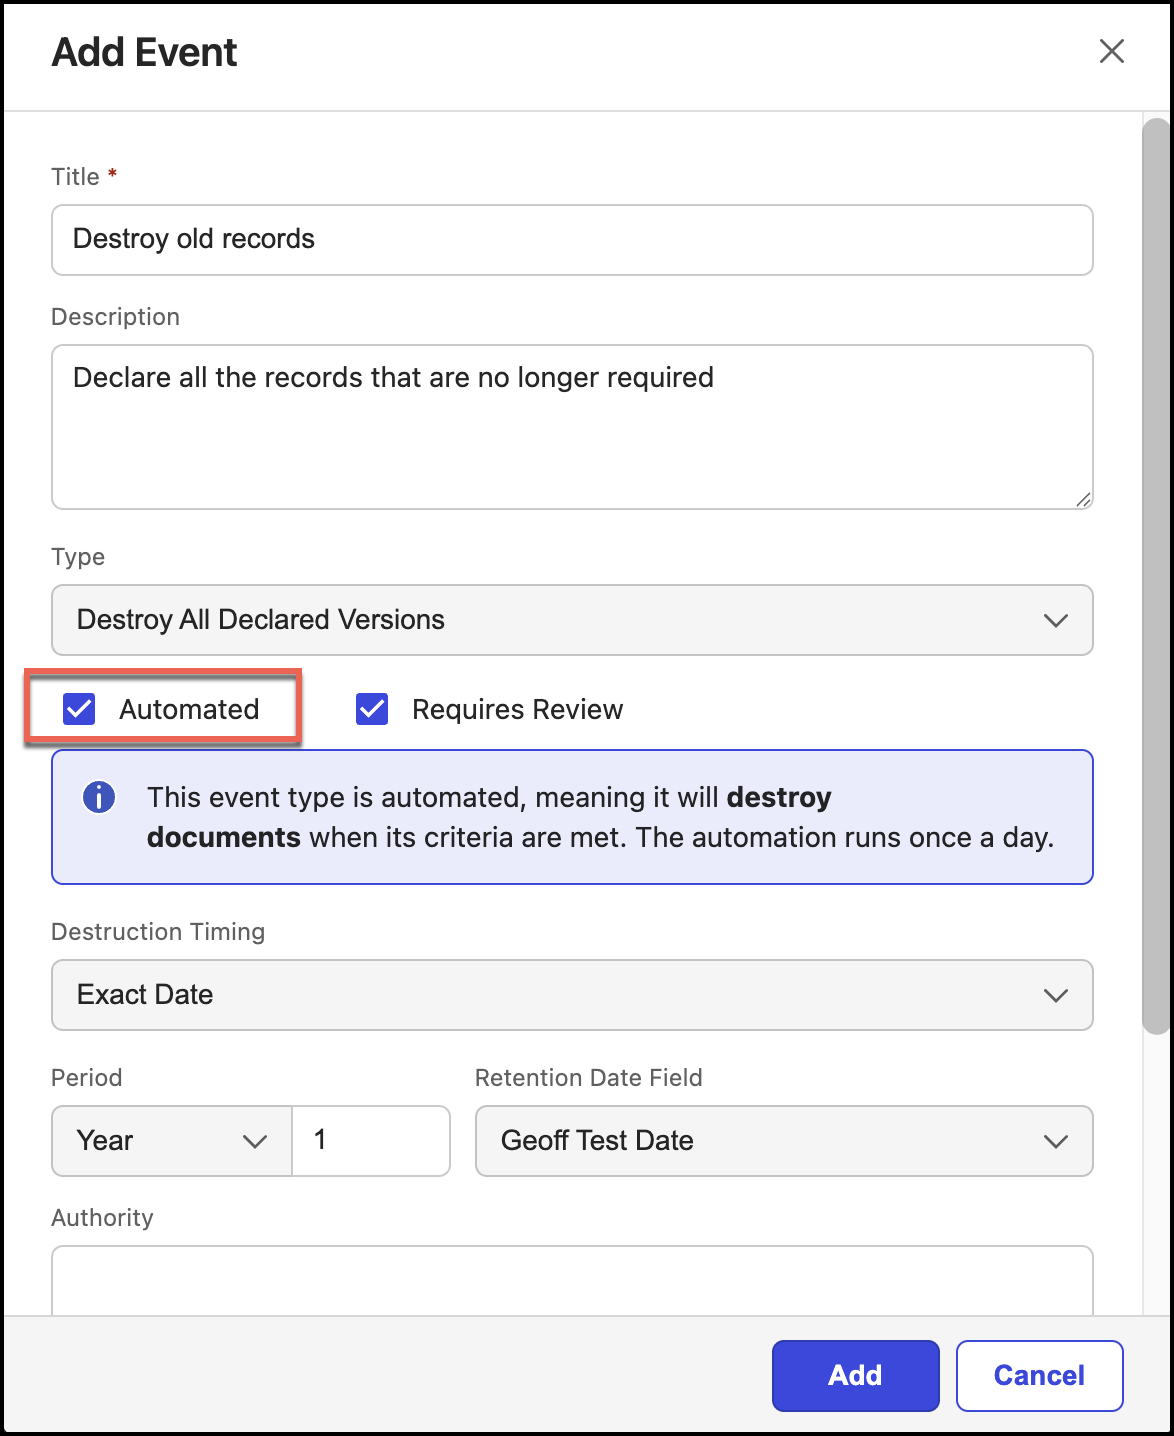Toggle the Requires Review checkbox

[x=372, y=709]
